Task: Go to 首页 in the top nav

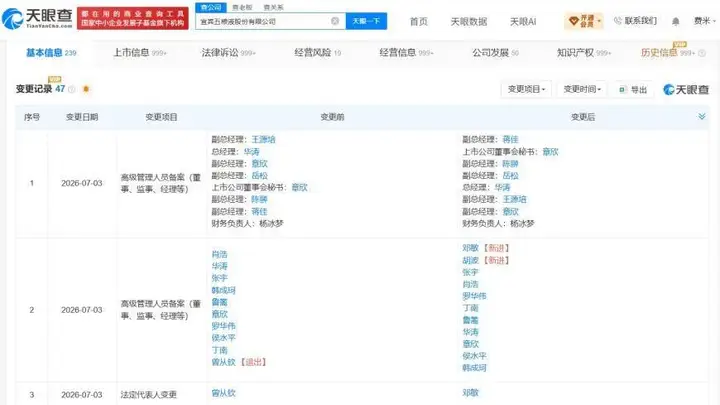Action: (x=418, y=22)
